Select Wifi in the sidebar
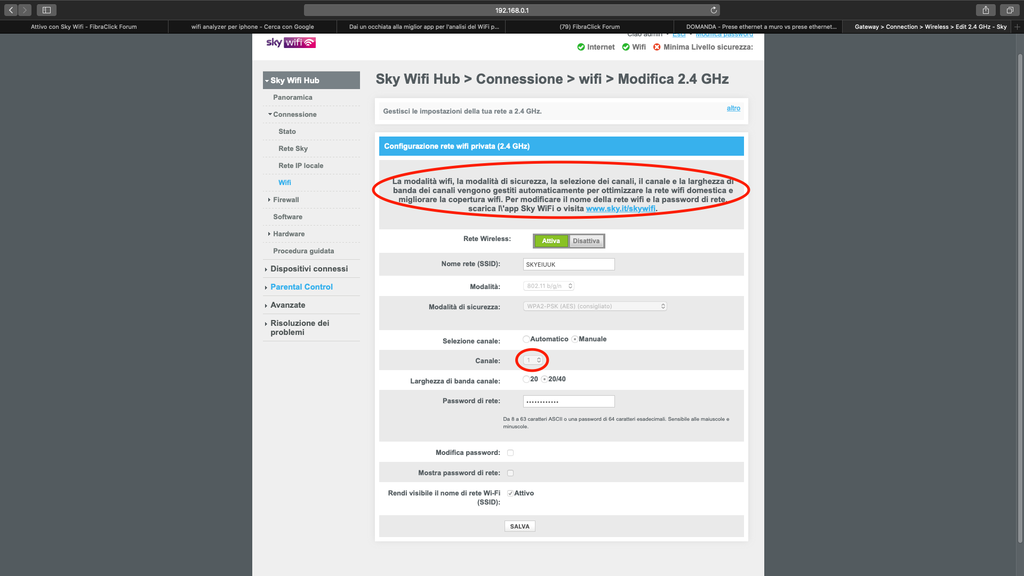 tap(285, 182)
